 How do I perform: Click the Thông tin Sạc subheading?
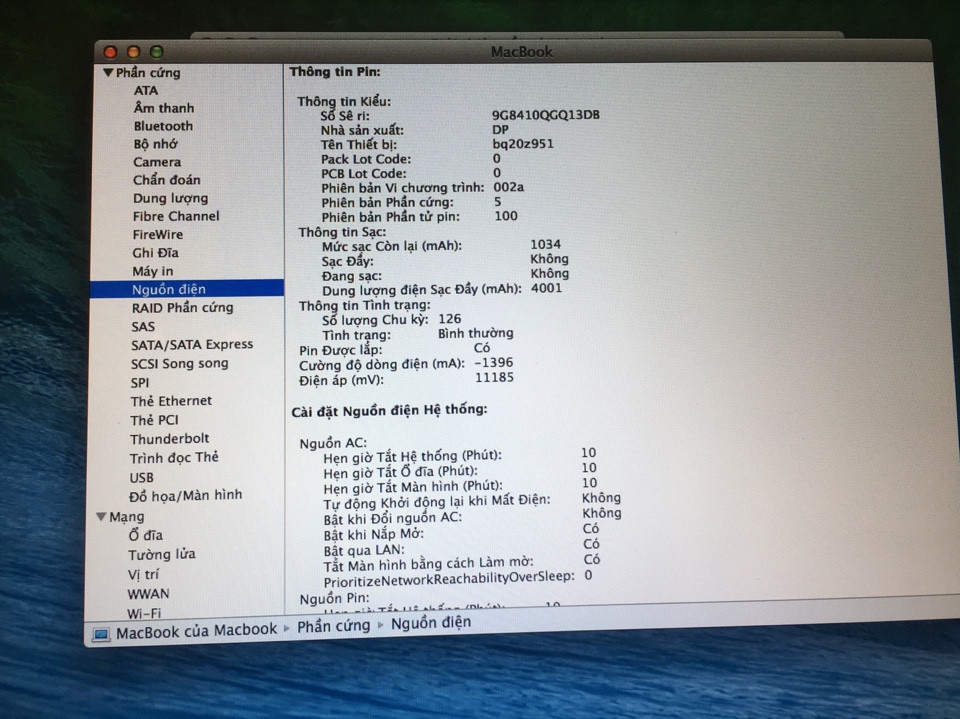click(x=342, y=232)
